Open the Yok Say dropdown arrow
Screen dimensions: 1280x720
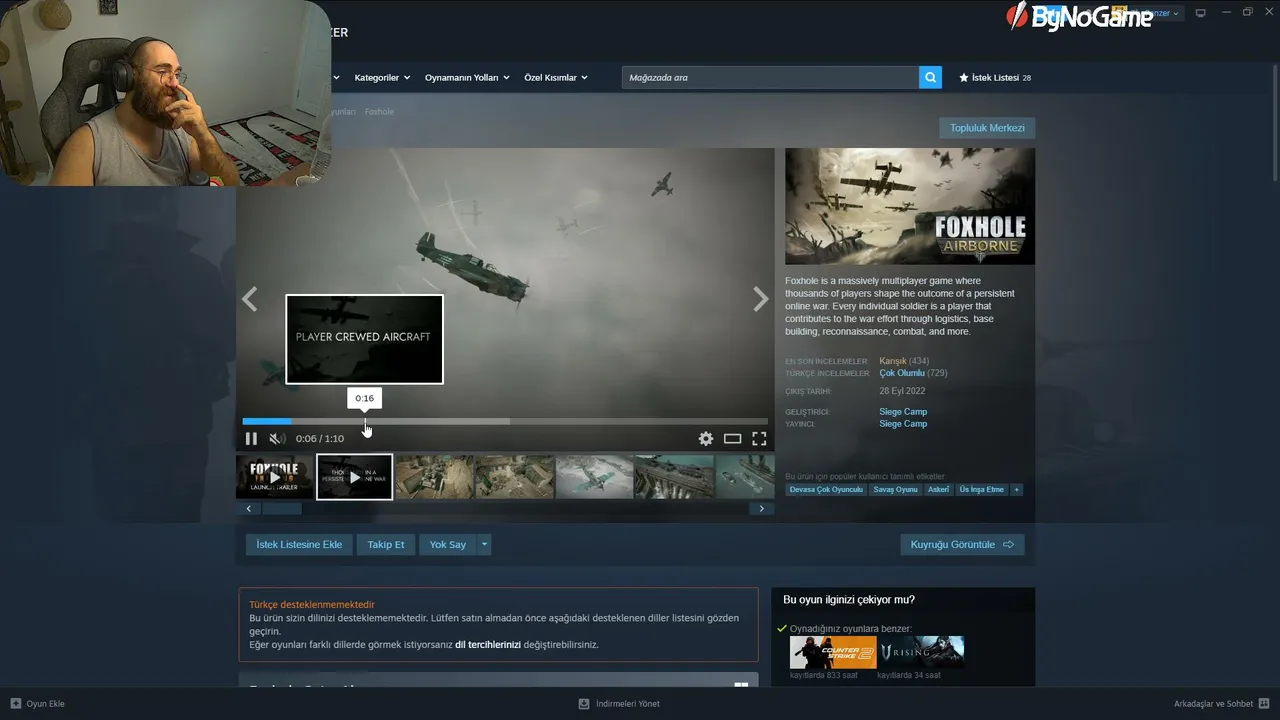(485, 545)
